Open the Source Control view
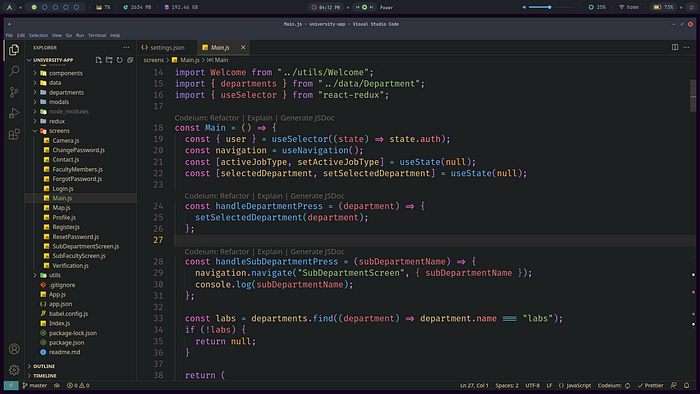Image resolution: width=700 pixels, height=394 pixels. pyautogui.click(x=14, y=92)
